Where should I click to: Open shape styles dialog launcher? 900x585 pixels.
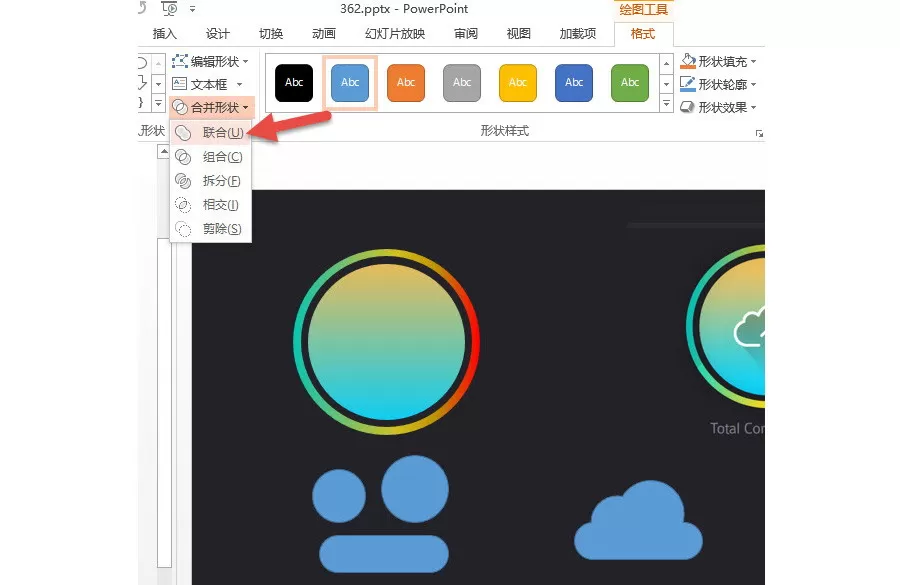(759, 134)
